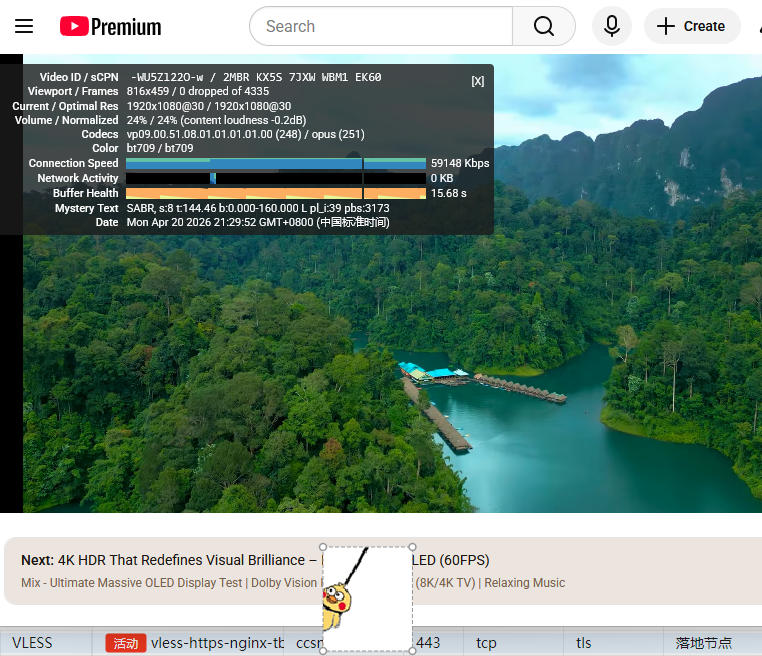Start voice search with microphone icon
The height and width of the screenshot is (656, 762).
pos(612,27)
